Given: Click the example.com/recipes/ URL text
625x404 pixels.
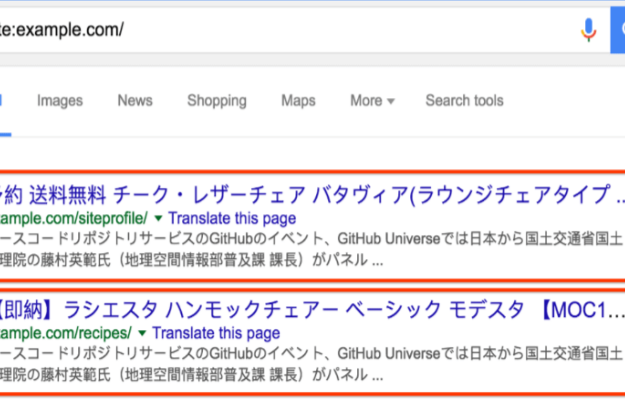Looking at the screenshot, I should coord(66,333).
